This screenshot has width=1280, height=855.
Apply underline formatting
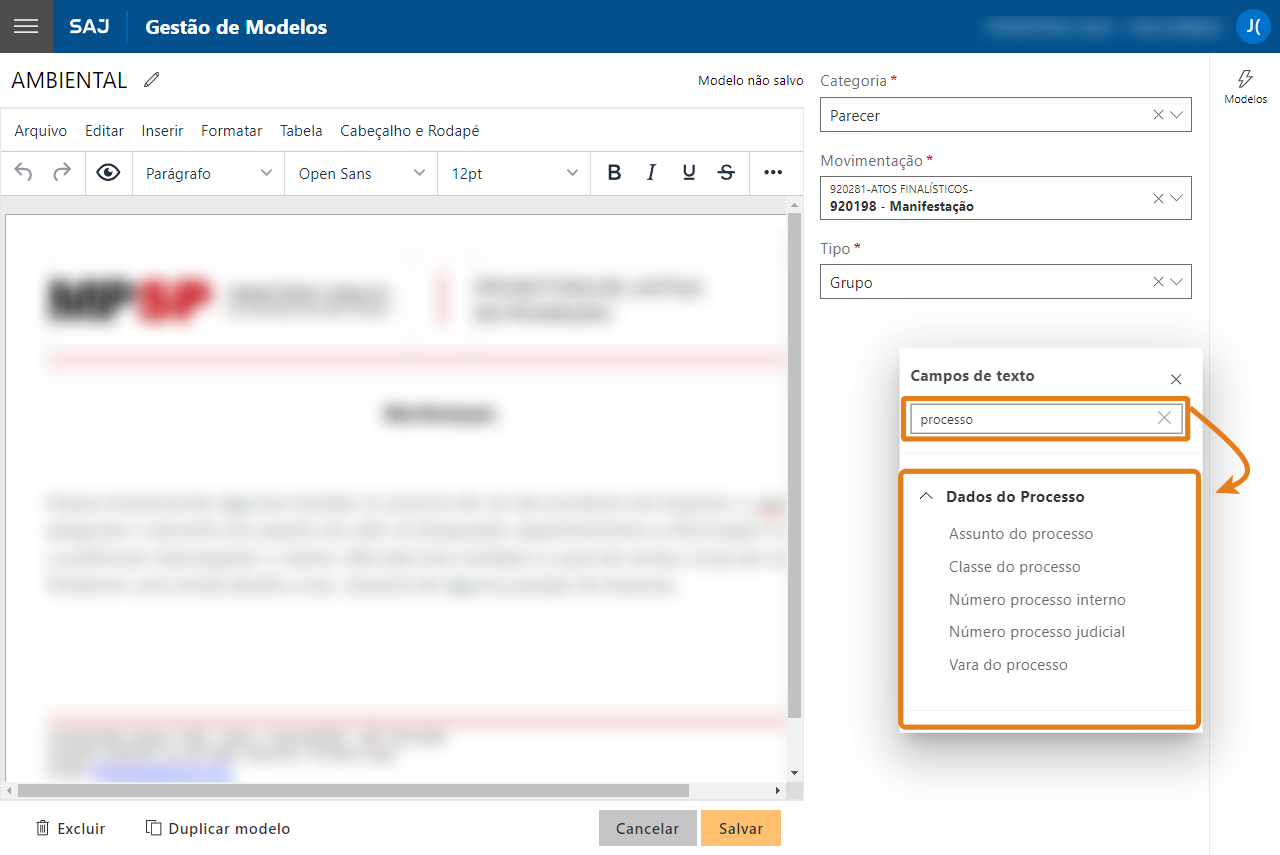pyautogui.click(x=689, y=173)
